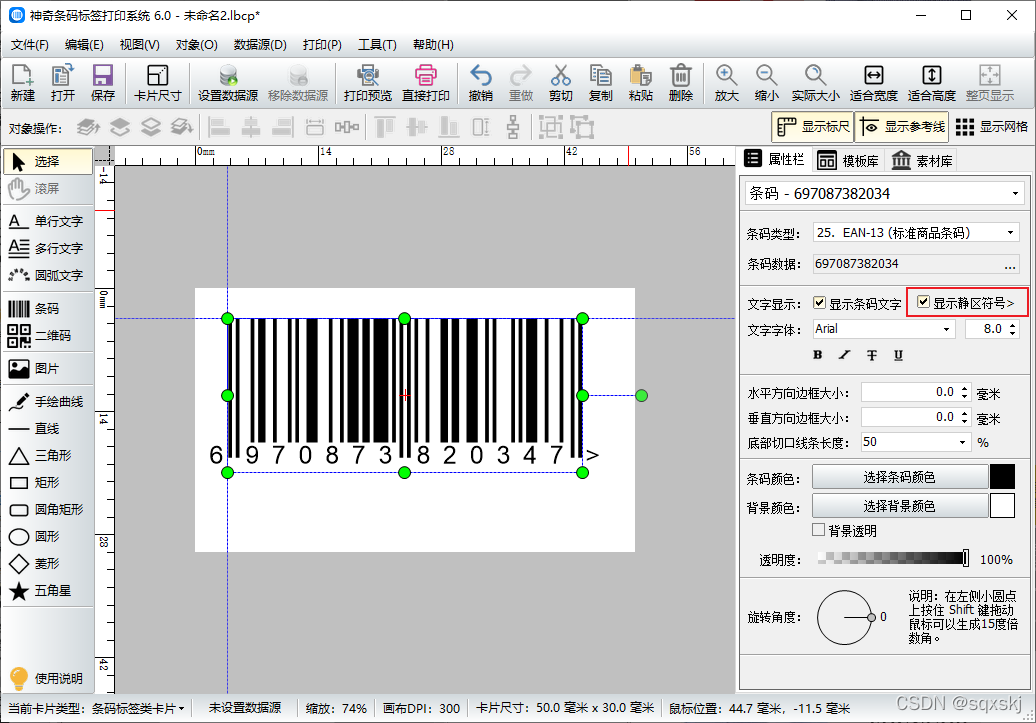Click the ... button beside 条码数据
The width and height of the screenshot is (1036, 723).
tap(1010, 264)
